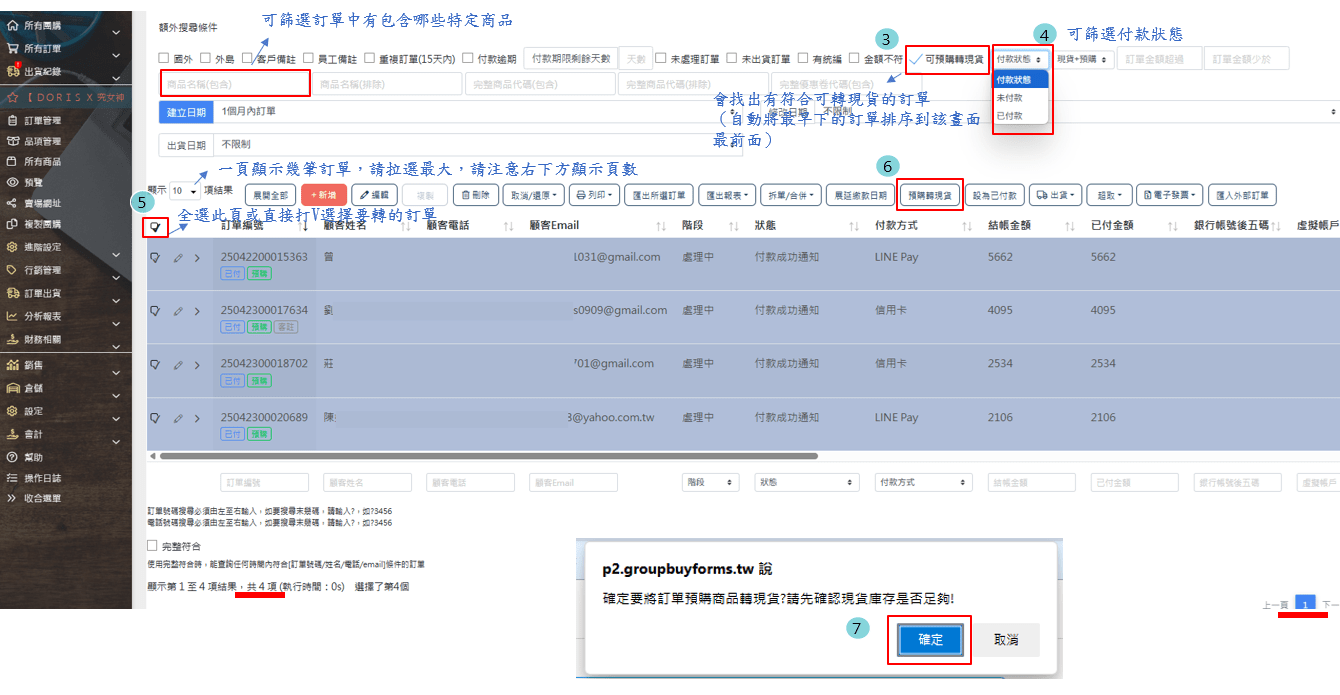
Task: Open 訂單管理 in the sidebar
Action: coord(42,120)
